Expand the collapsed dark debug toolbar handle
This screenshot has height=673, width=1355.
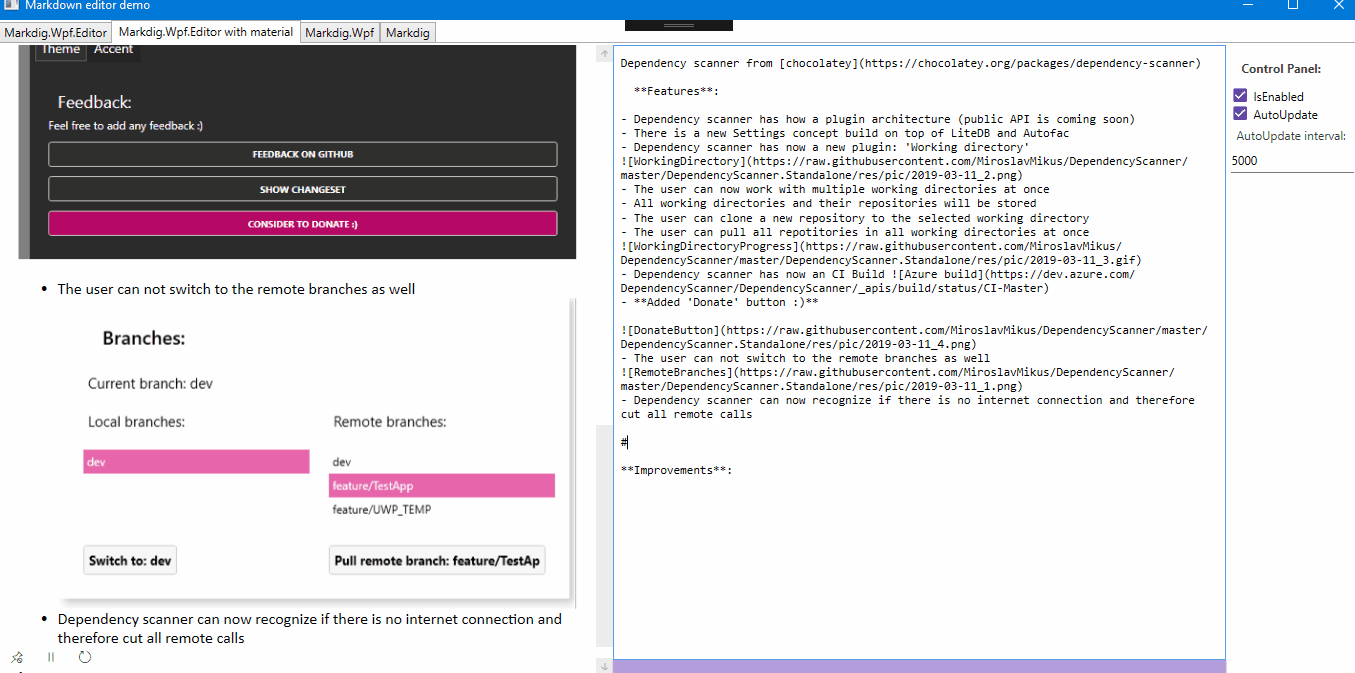tap(678, 24)
